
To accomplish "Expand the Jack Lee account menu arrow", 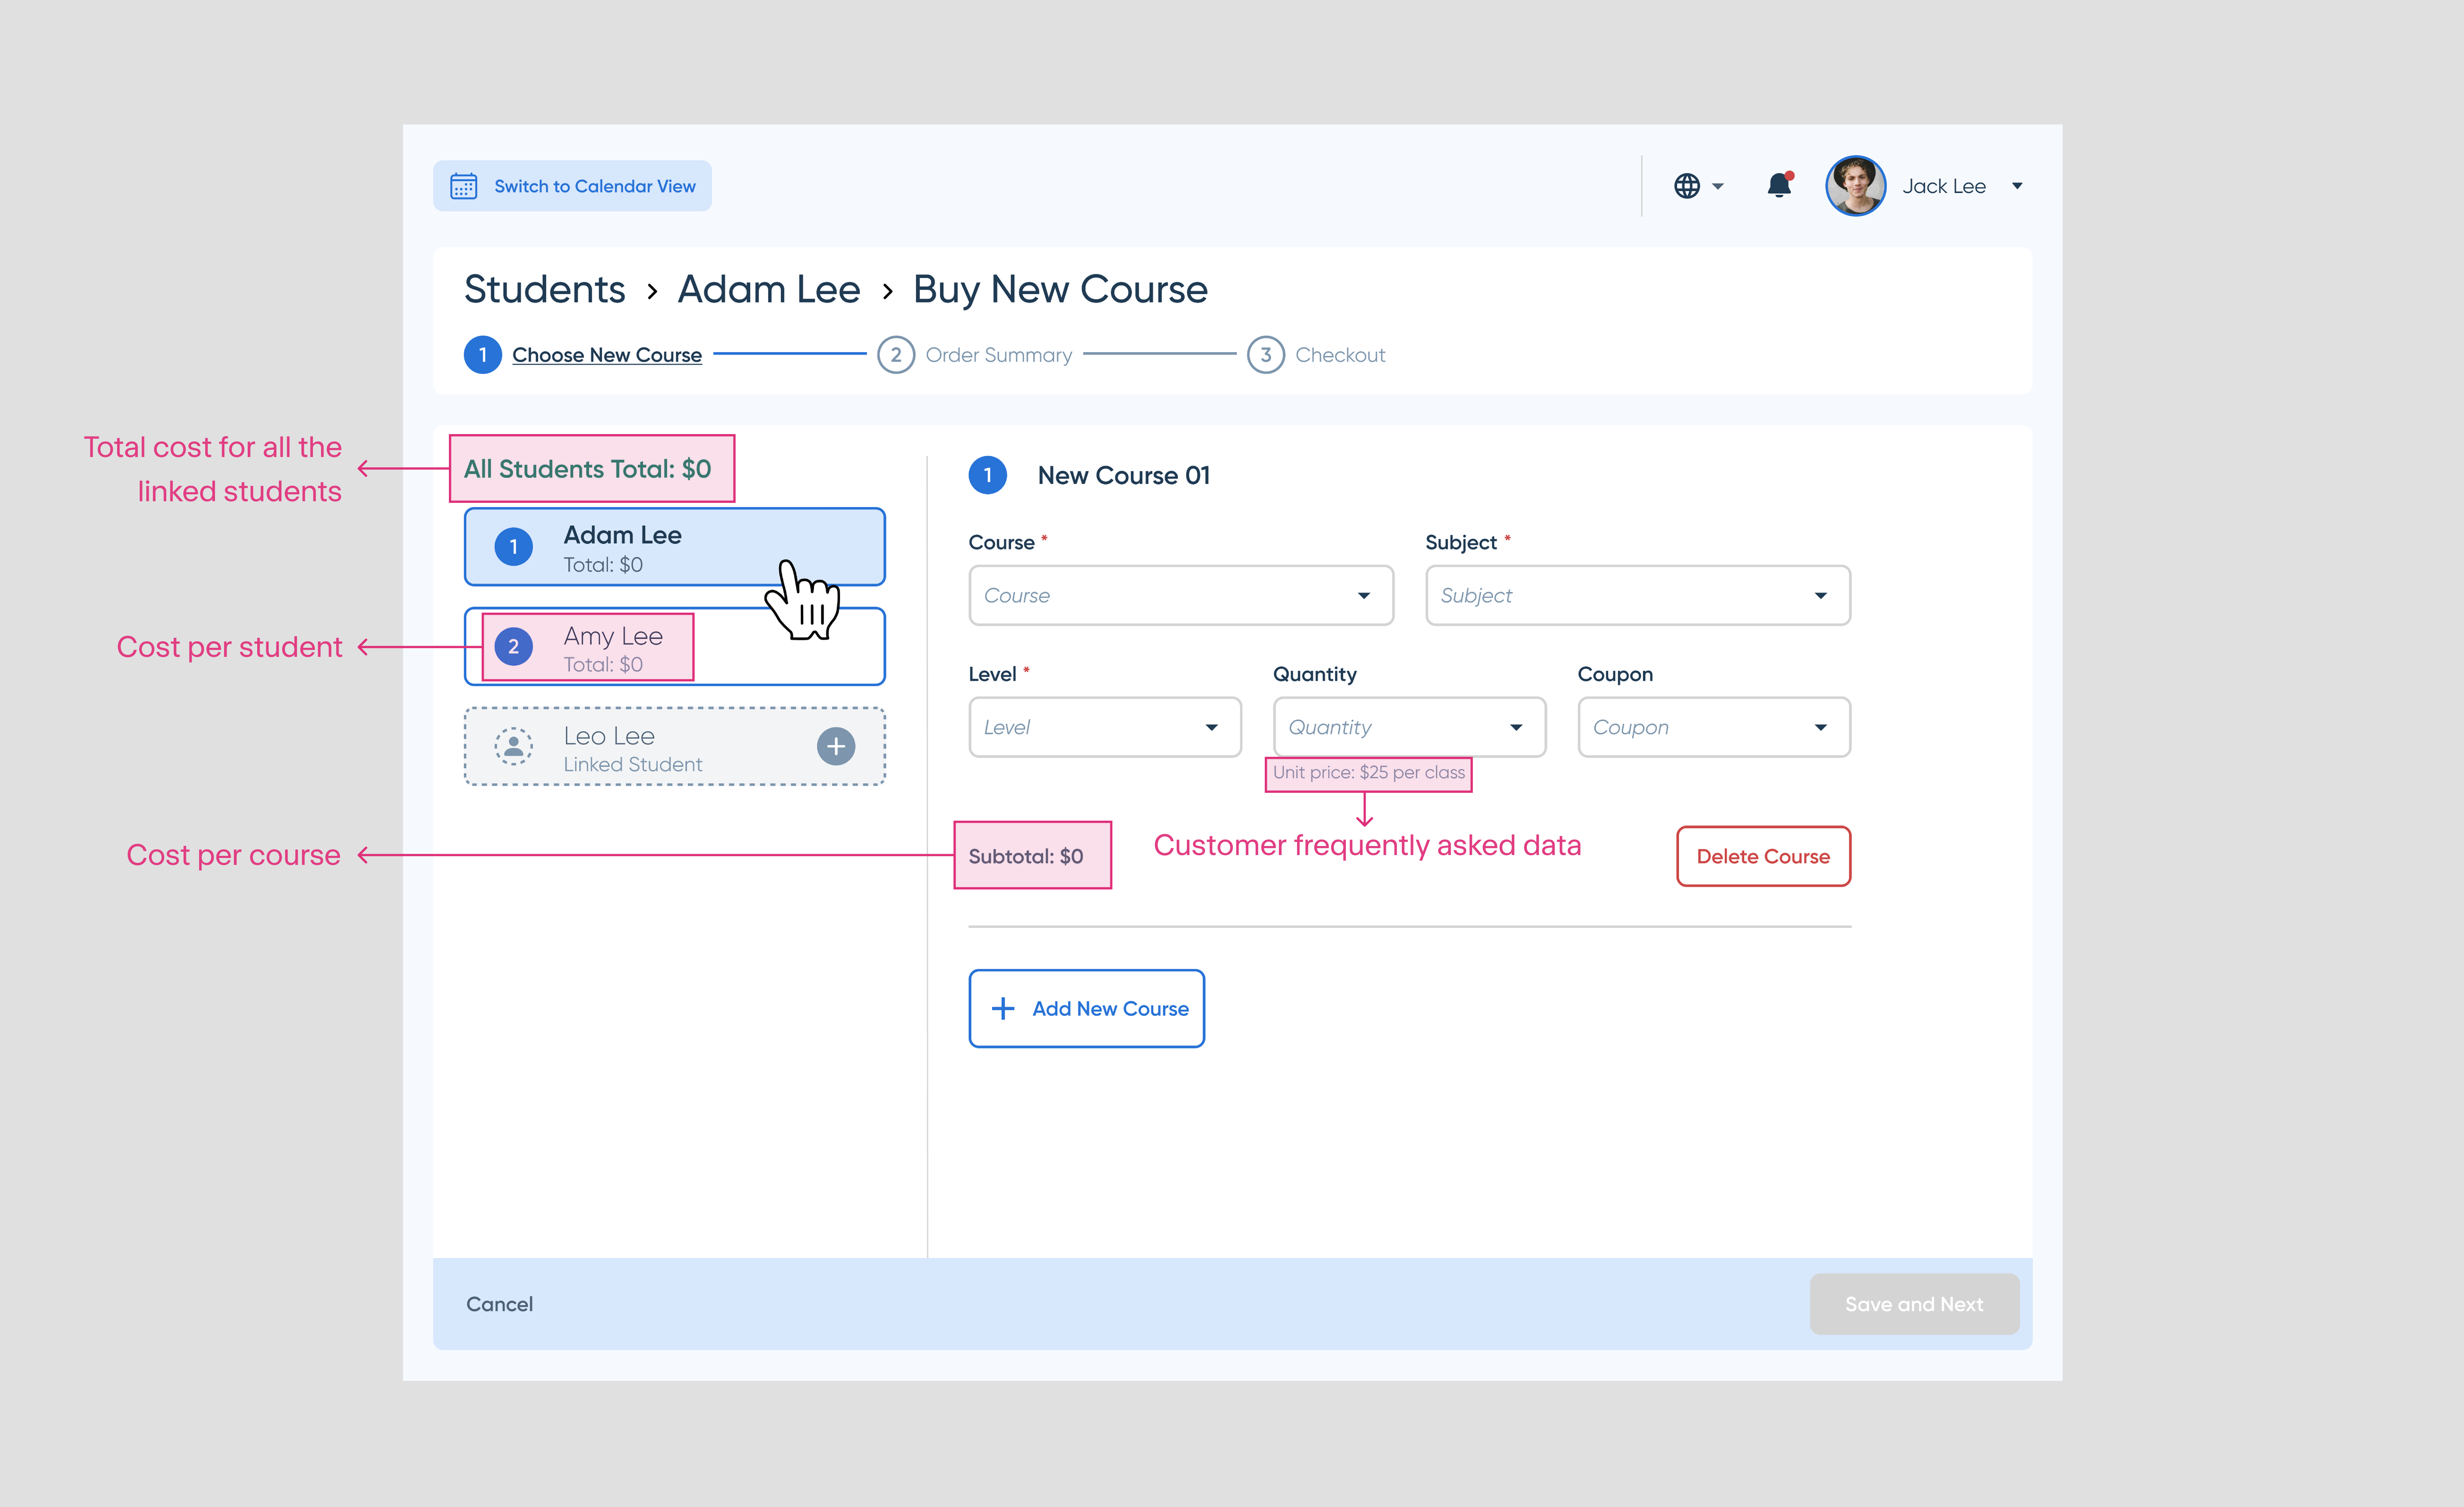I will tap(2017, 186).
